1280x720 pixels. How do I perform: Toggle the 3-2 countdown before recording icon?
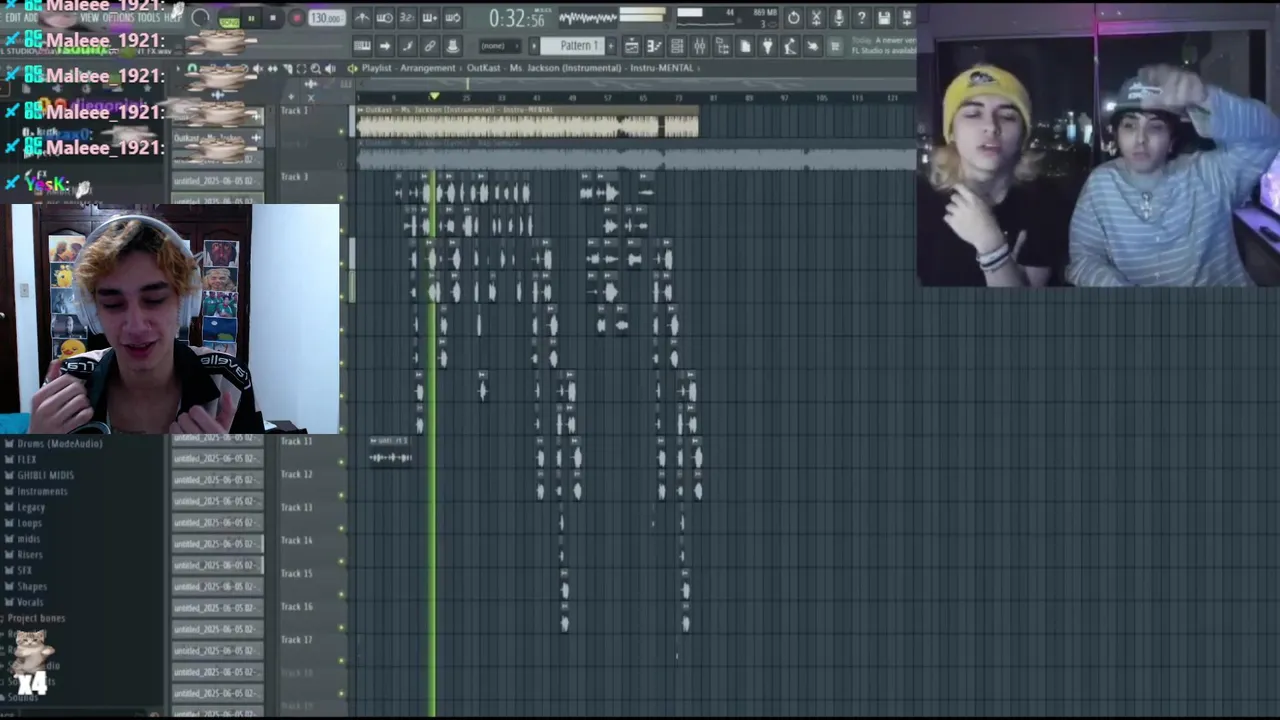coord(407,18)
